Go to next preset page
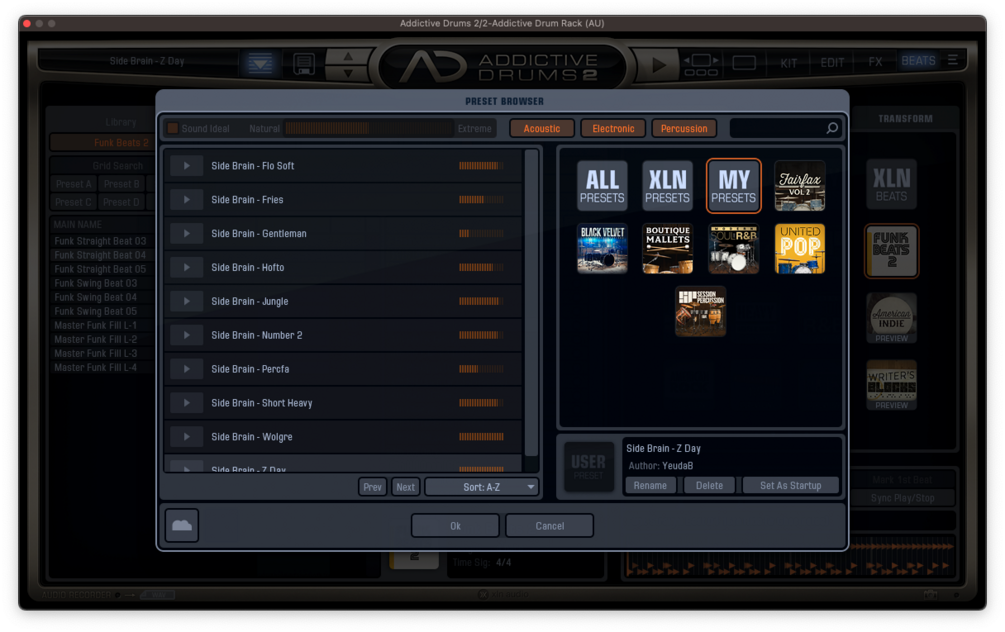1005x632 pixels. (x=405, y=487)
